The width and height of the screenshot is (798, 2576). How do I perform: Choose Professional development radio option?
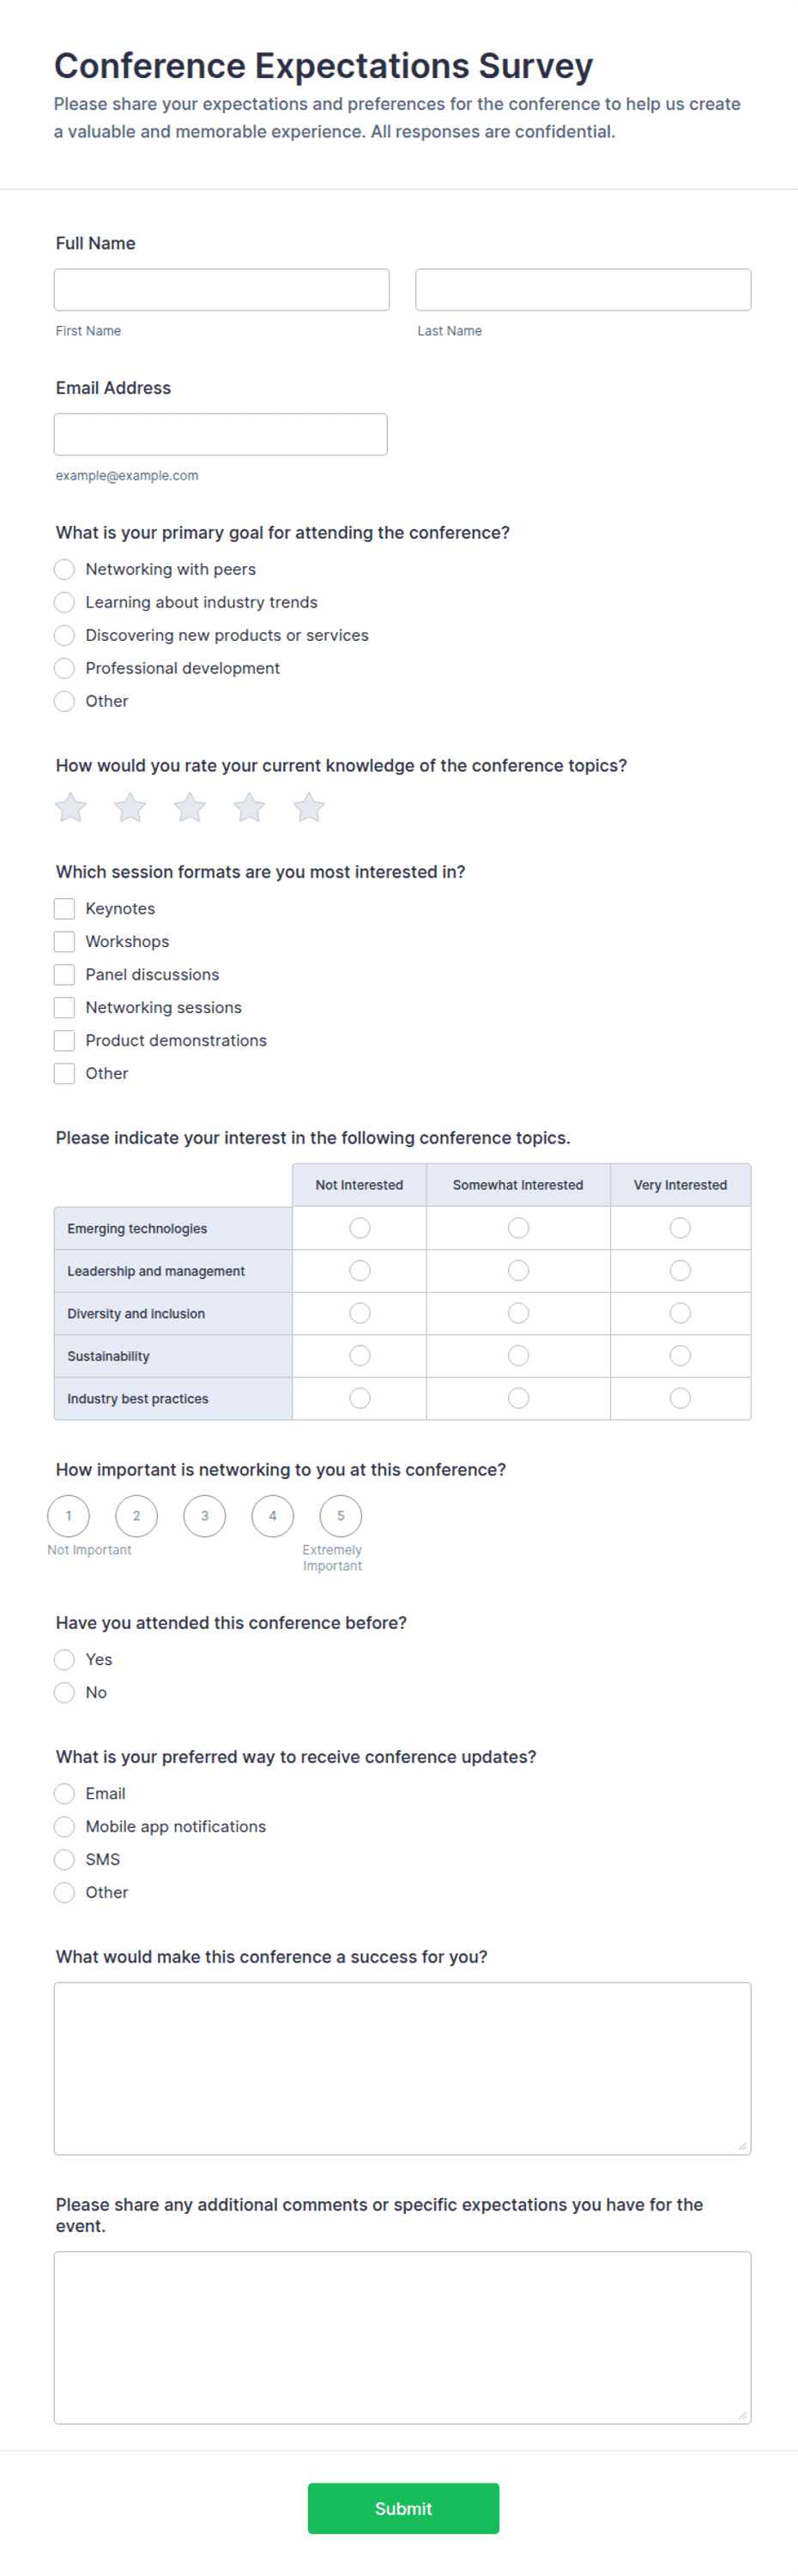click(64, 668)
